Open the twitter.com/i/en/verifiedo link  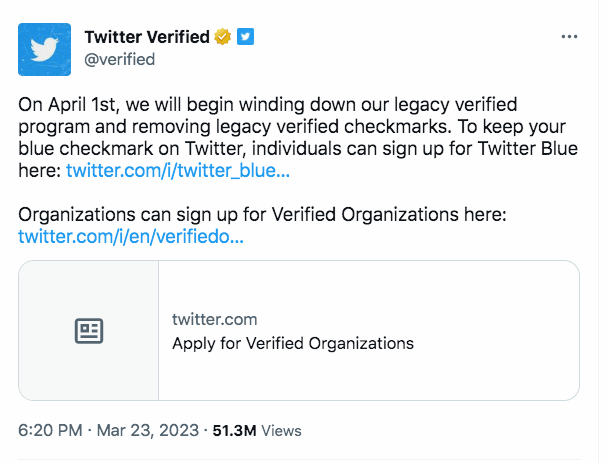point(131,236)
